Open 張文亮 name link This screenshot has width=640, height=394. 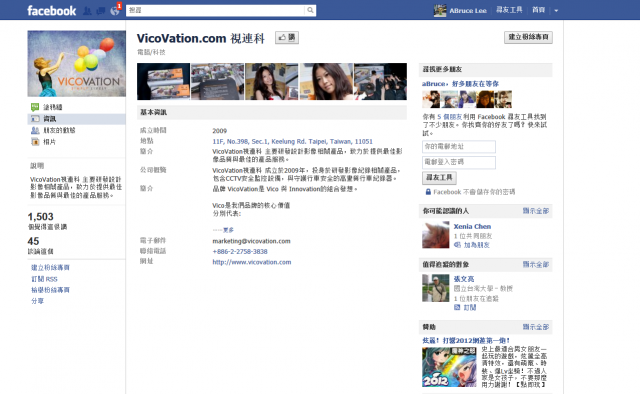point(464,279)
